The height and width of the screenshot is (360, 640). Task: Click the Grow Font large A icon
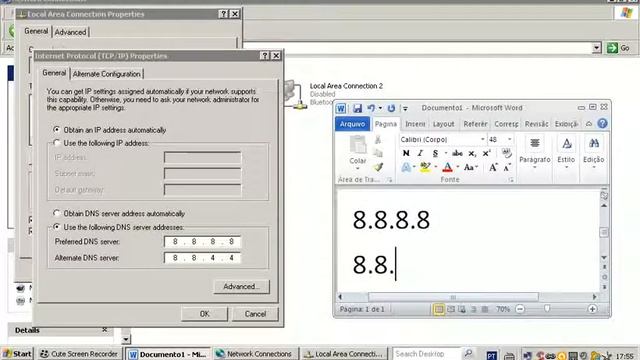(493, 167)
